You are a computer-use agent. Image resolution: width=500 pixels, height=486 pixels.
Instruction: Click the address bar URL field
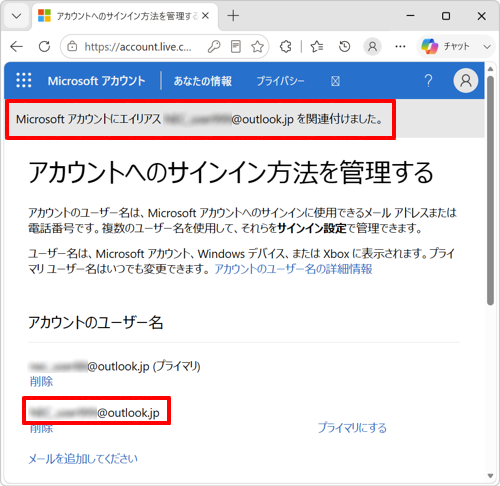[x=138, y=47]
